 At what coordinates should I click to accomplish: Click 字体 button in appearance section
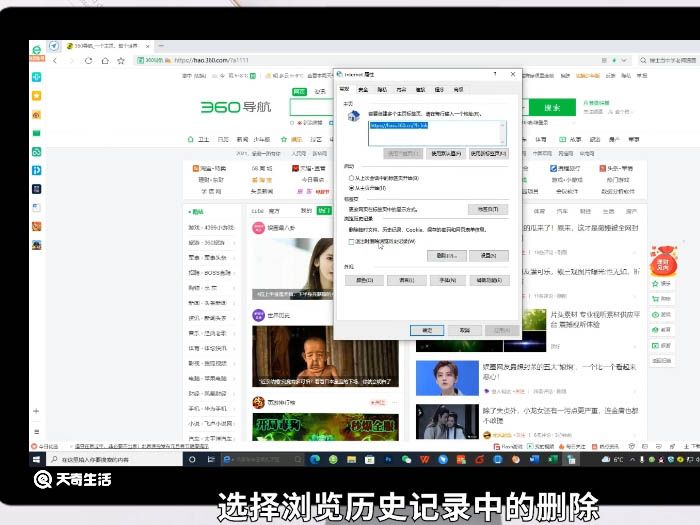coord(448,280)
